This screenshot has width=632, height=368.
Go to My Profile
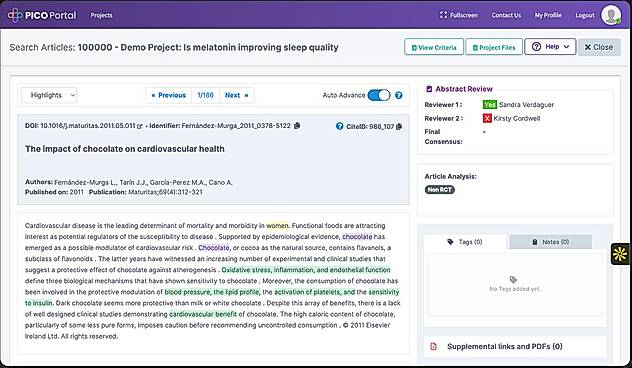point(548,15)
